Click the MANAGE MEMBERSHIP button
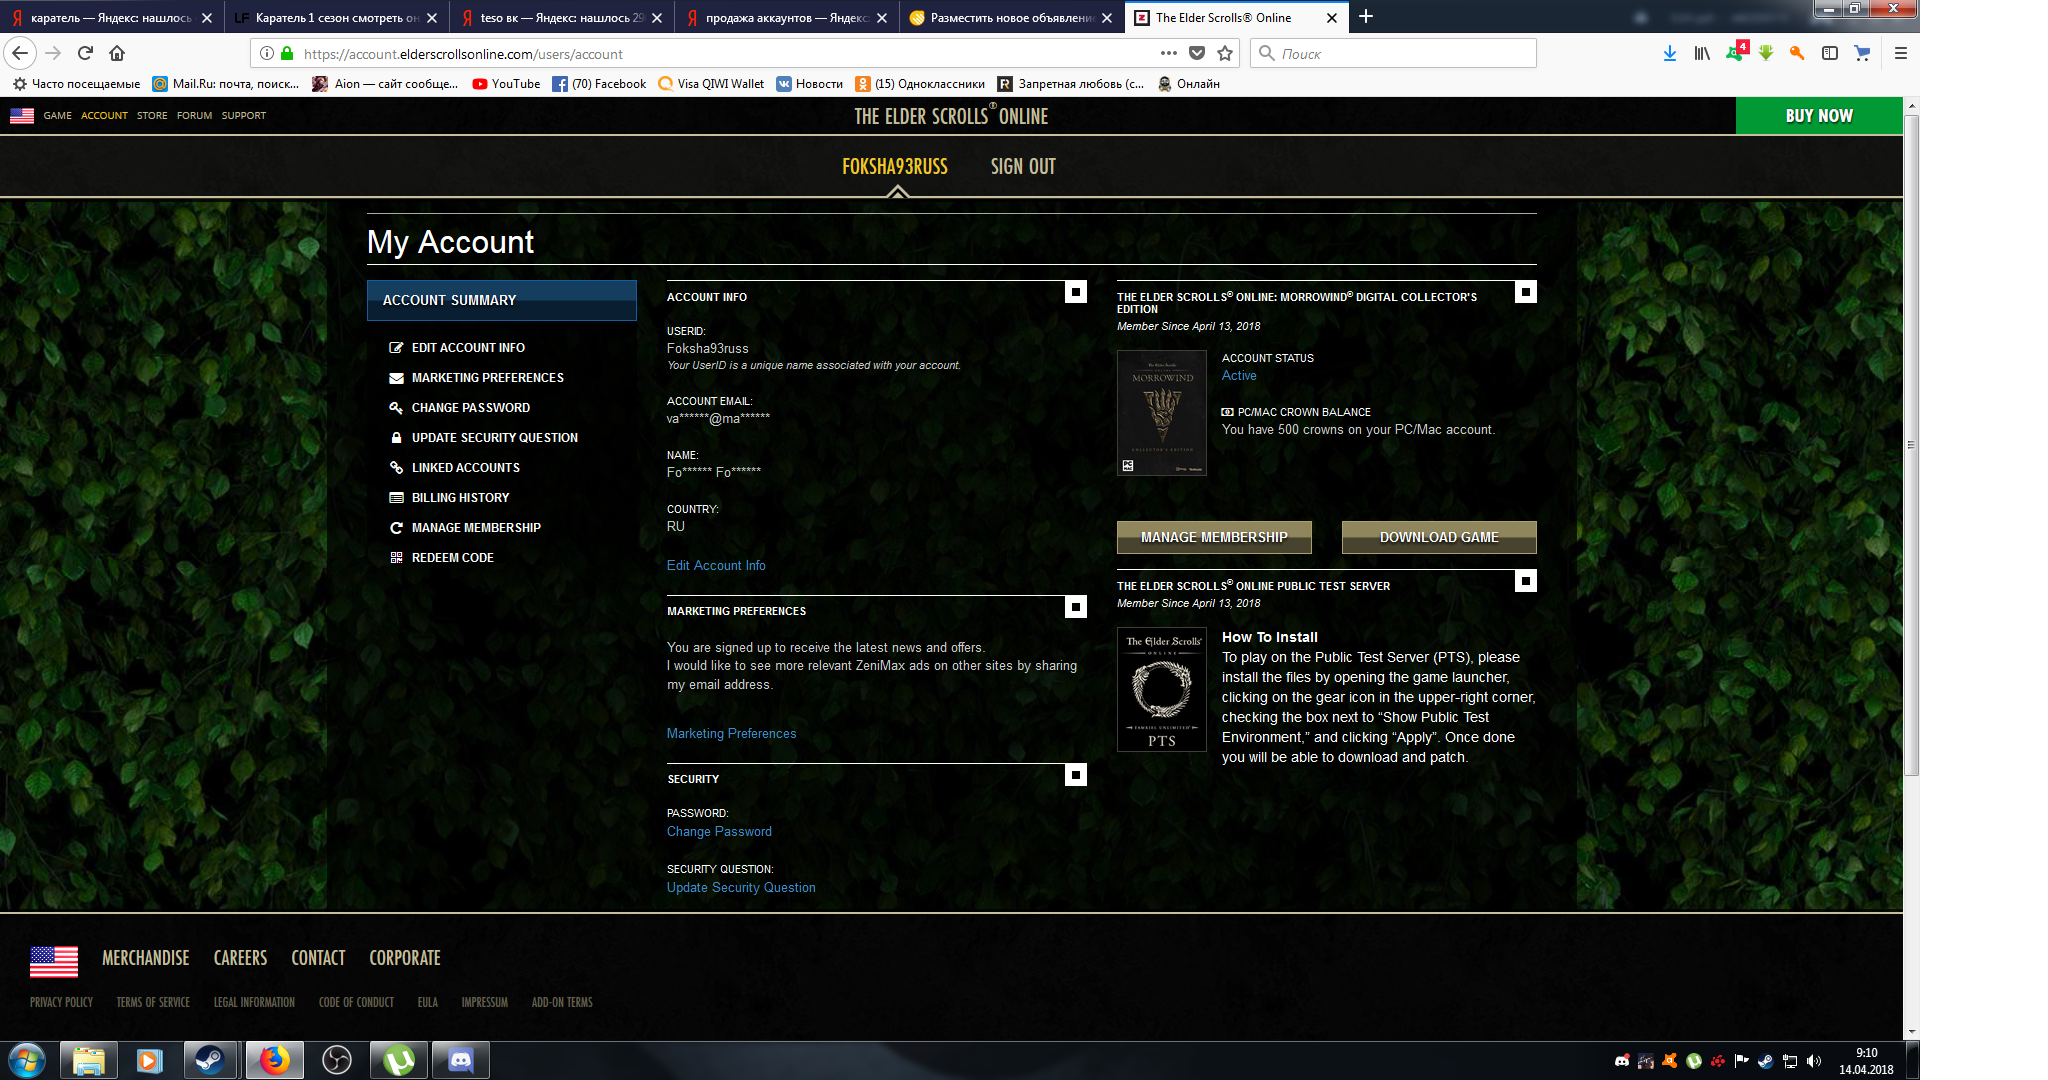This screenshot has width=2048, height=1080. [1214, 537]
